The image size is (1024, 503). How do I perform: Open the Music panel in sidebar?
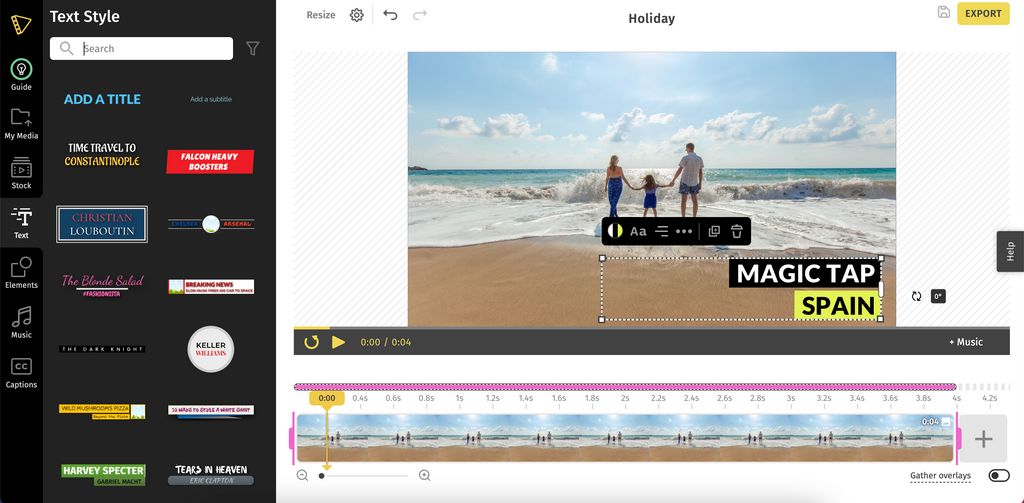tap(21, 322)
